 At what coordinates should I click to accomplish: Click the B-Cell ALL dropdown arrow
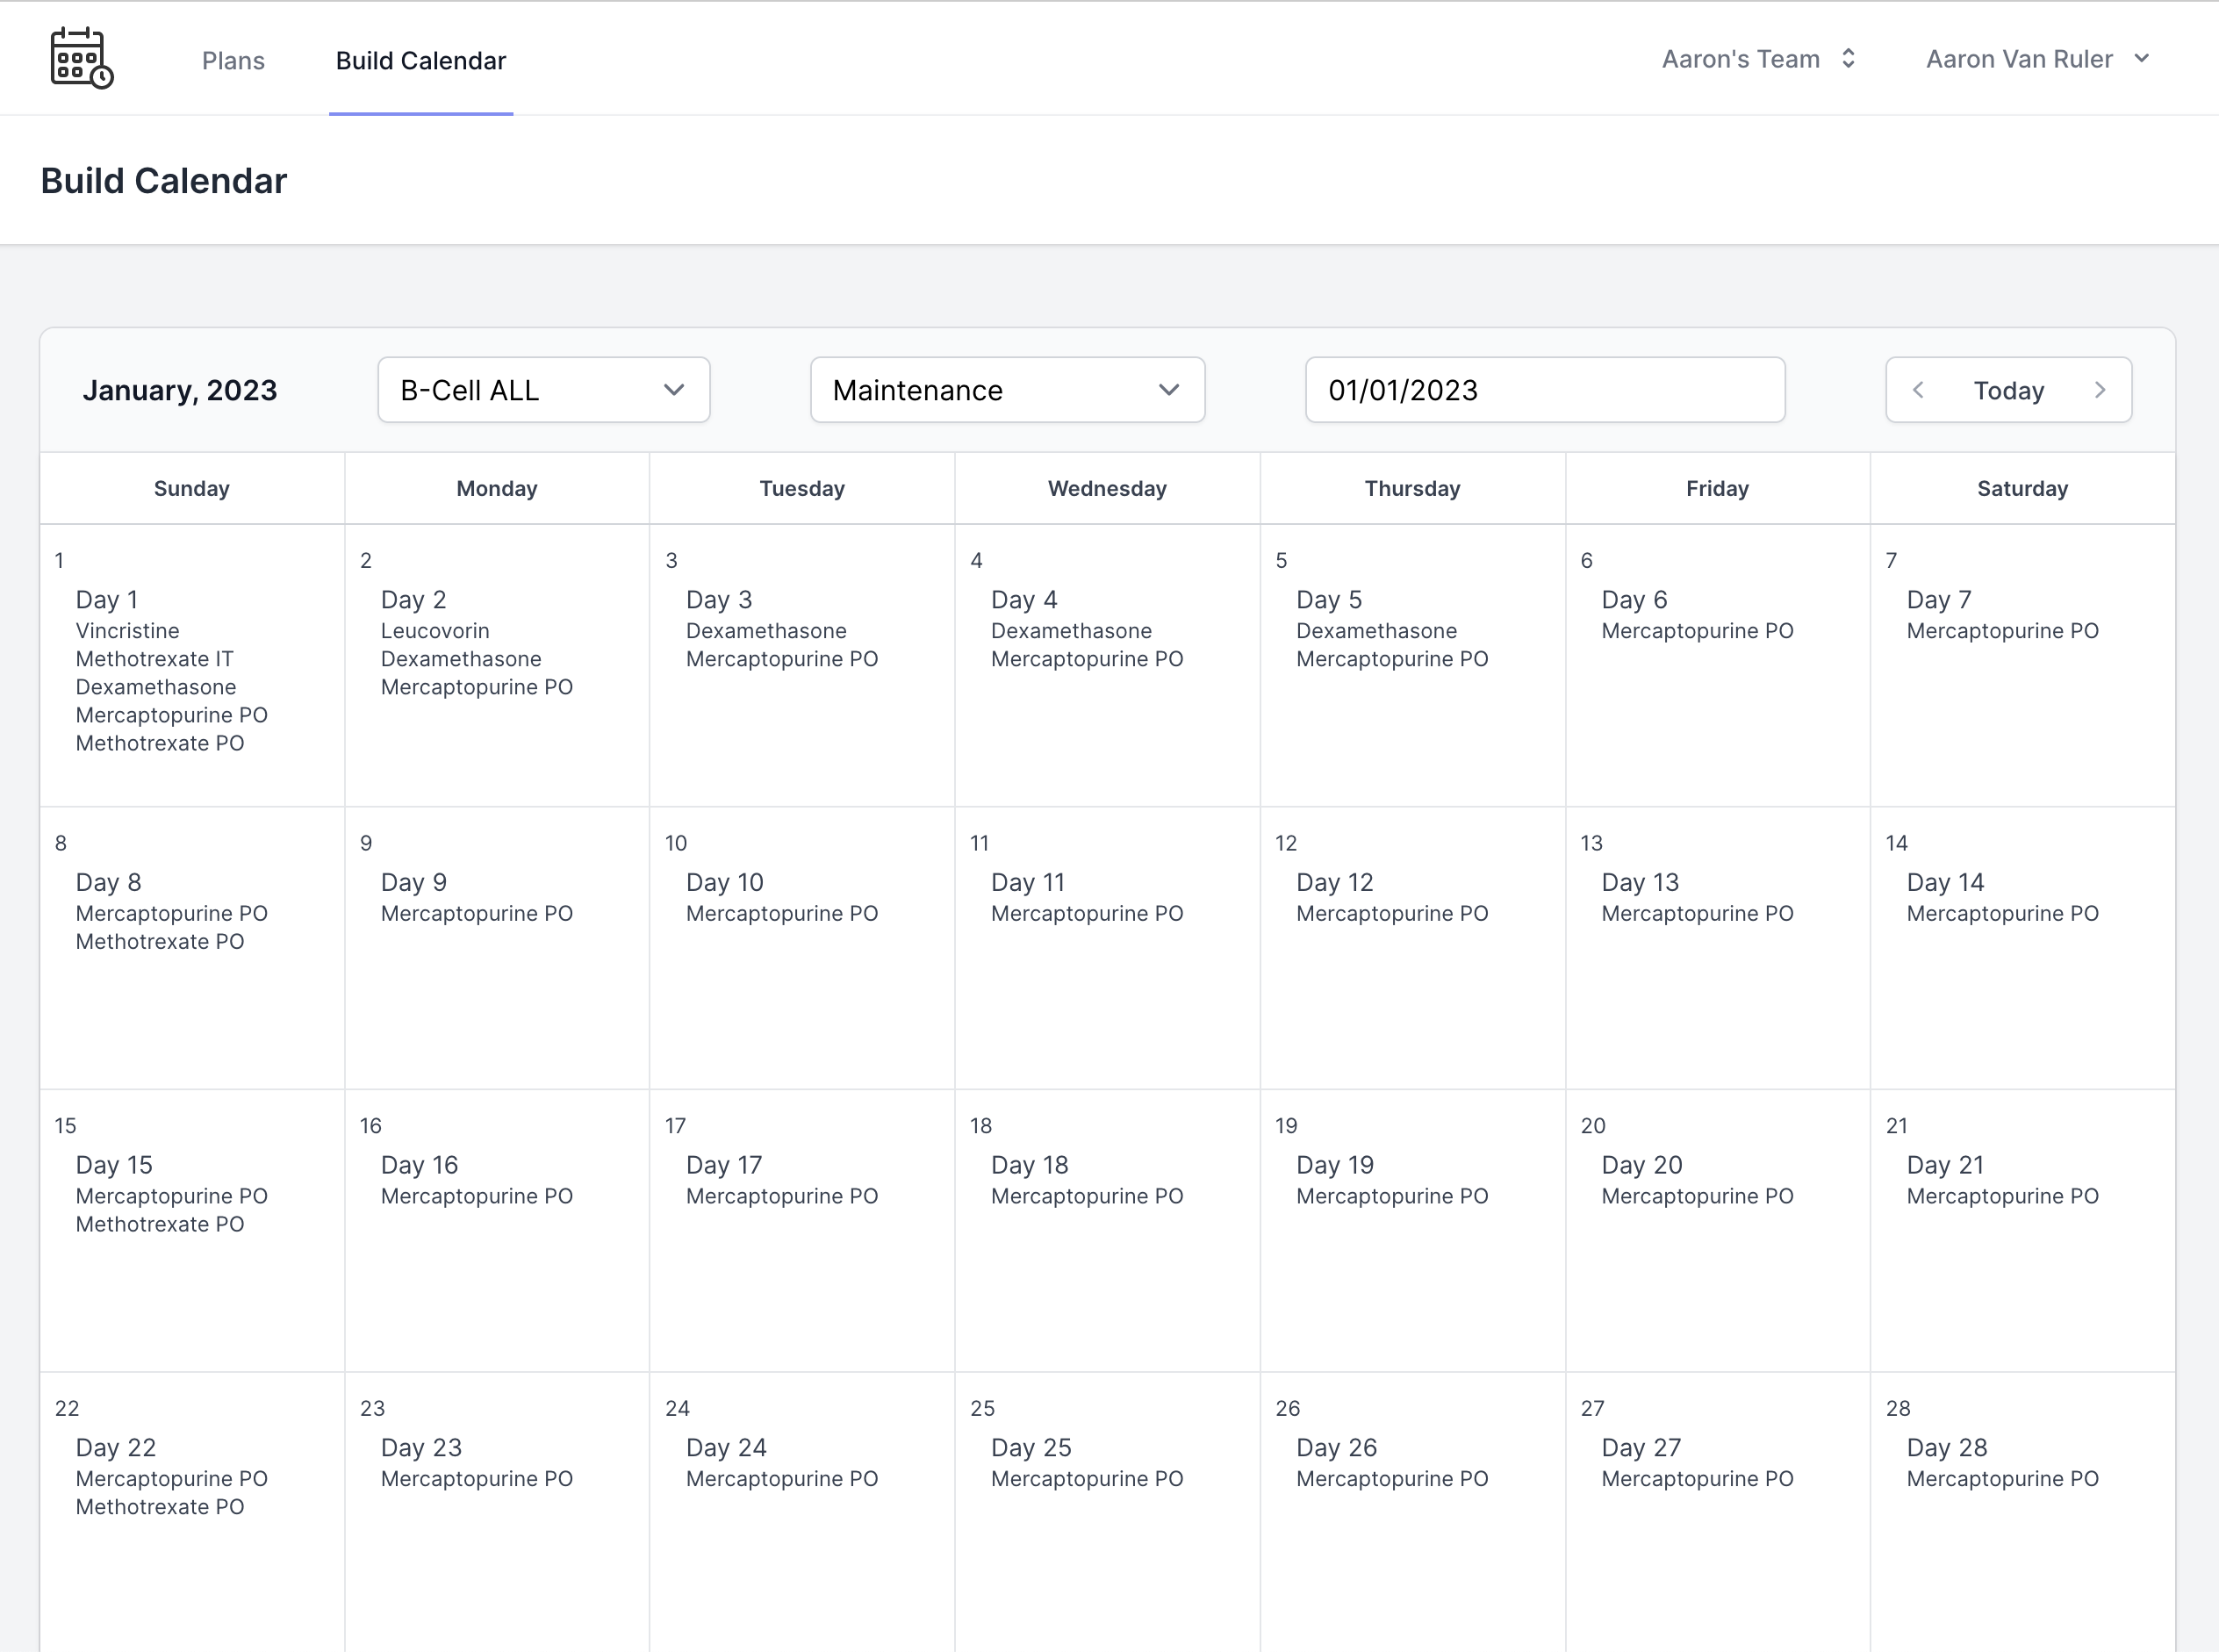coord(673,390)
